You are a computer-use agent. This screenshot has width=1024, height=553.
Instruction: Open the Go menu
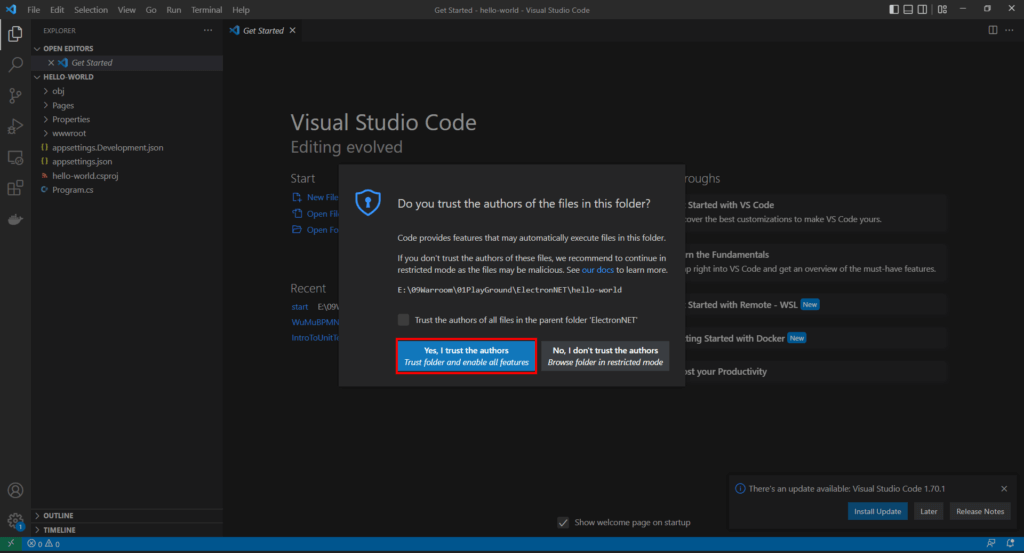151,10
